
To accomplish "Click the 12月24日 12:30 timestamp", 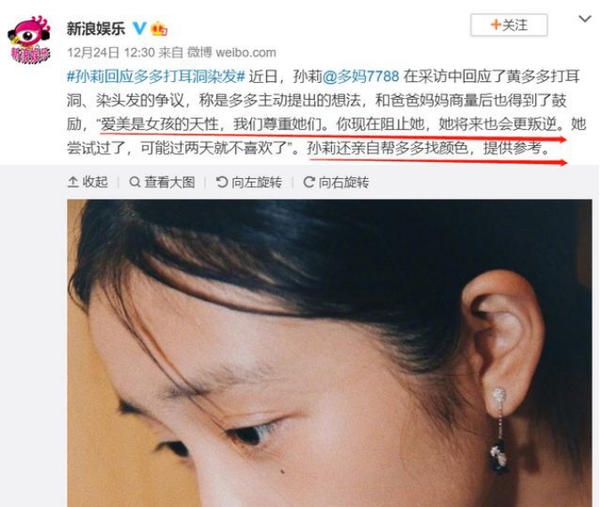I will [x=111, y=52].
